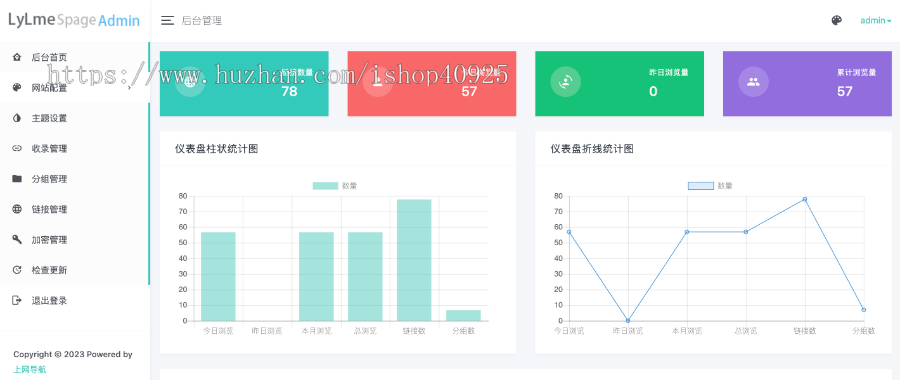
Task: Follow the 上网导航 footer link
Action: [x=30, y=370]
